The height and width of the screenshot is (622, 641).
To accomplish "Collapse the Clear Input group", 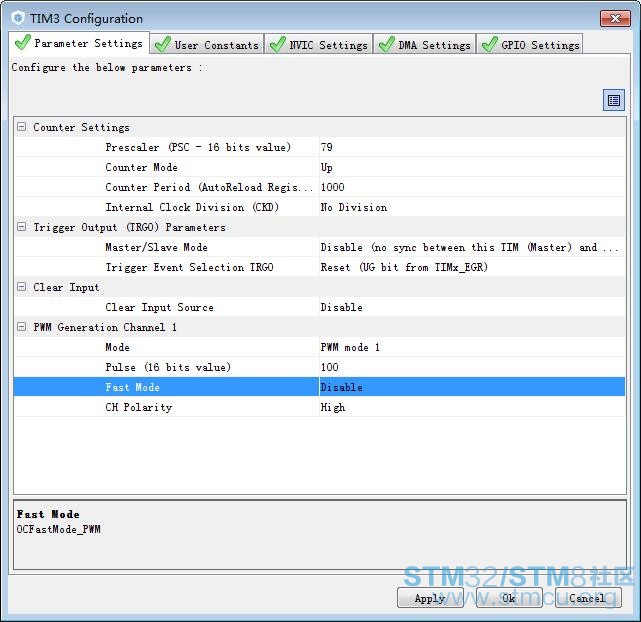I will tap(21, 286).
